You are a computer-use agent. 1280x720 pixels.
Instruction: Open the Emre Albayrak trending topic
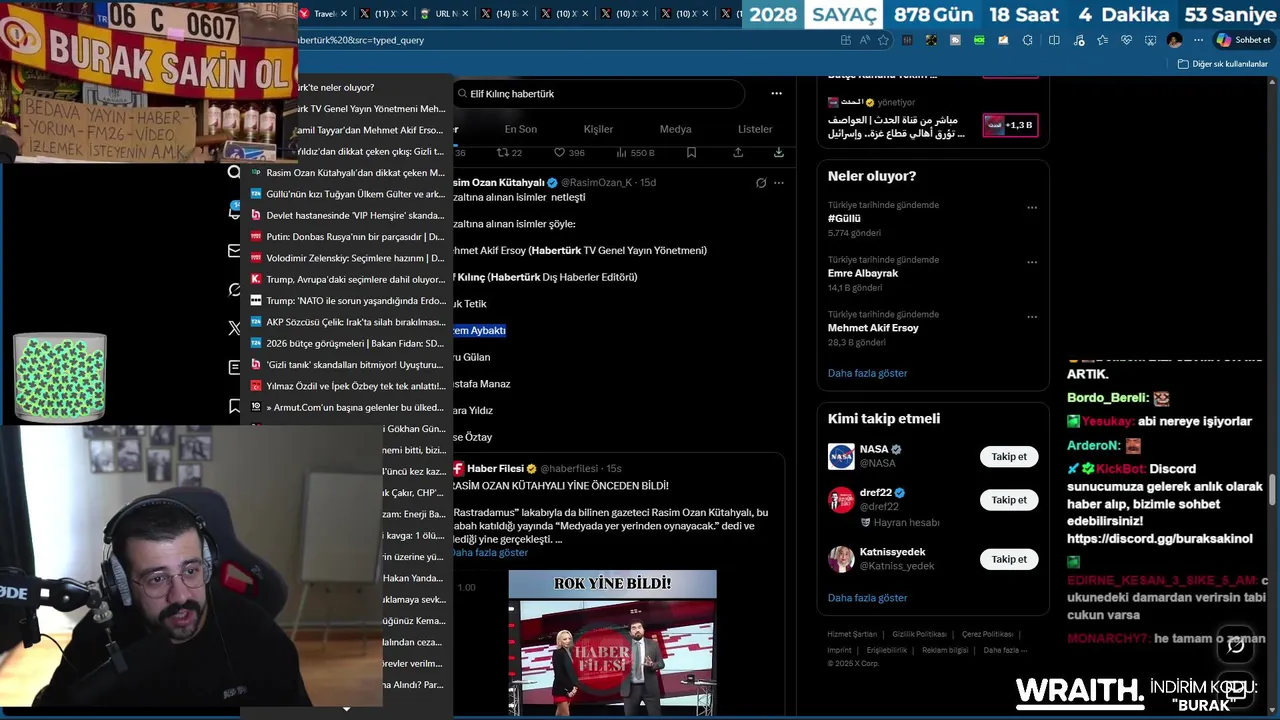863,273
